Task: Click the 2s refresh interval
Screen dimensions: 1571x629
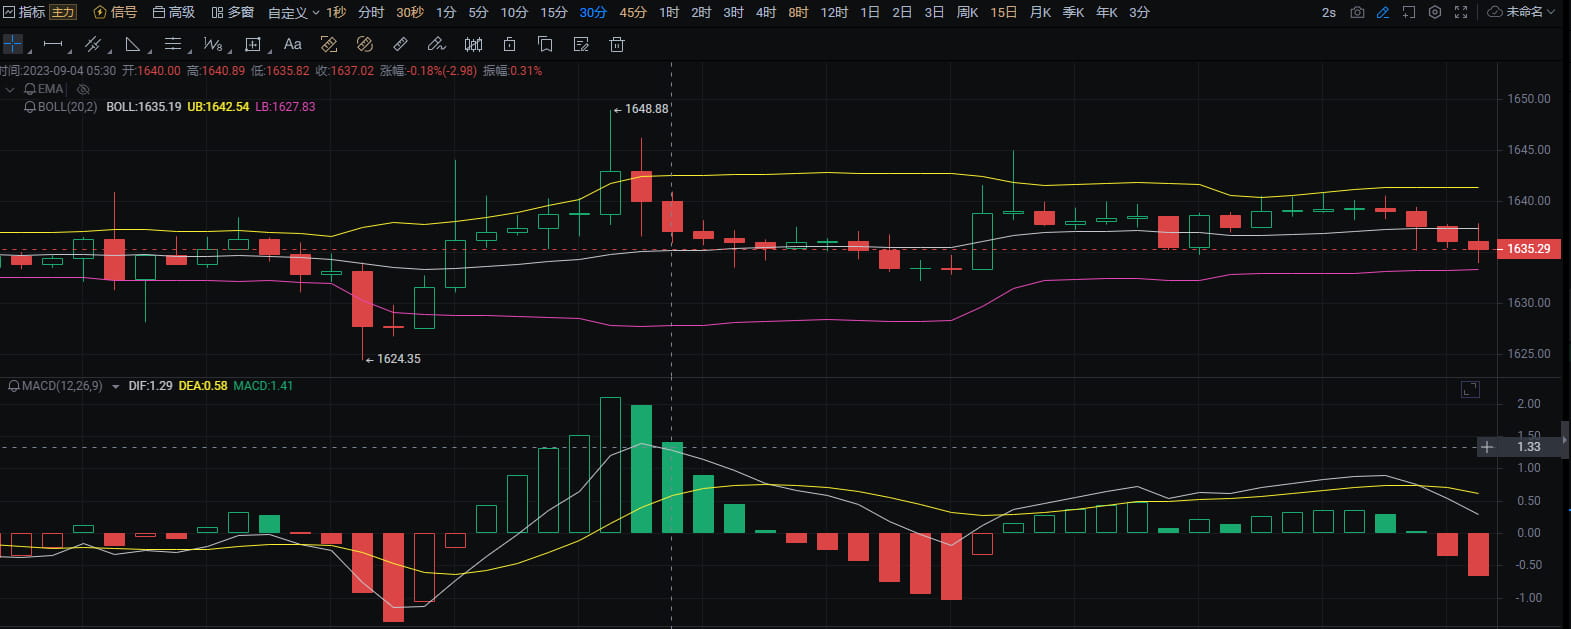Action: [x=1328, y=12]
